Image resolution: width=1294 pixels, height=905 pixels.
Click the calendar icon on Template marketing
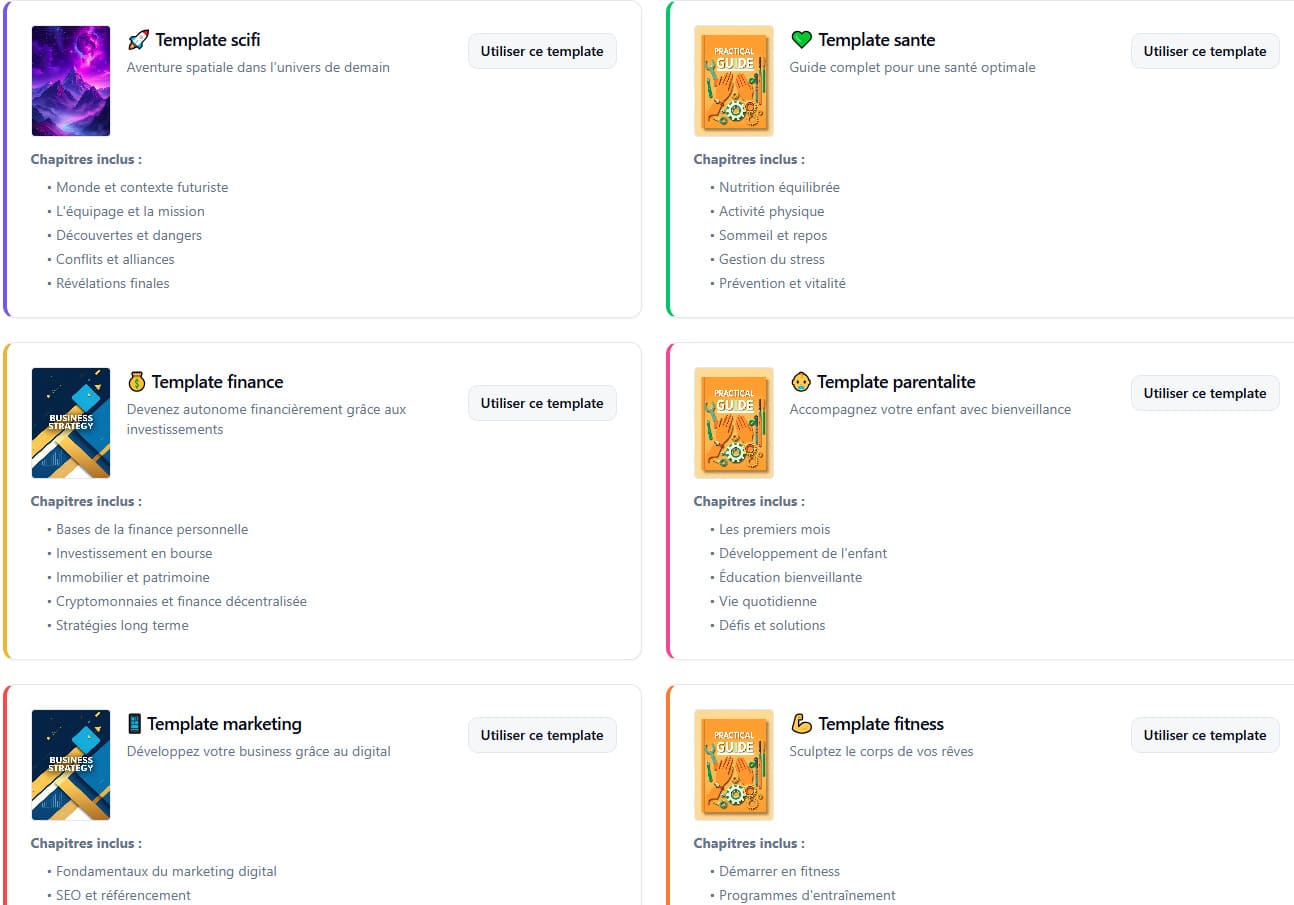coord(135,723)
